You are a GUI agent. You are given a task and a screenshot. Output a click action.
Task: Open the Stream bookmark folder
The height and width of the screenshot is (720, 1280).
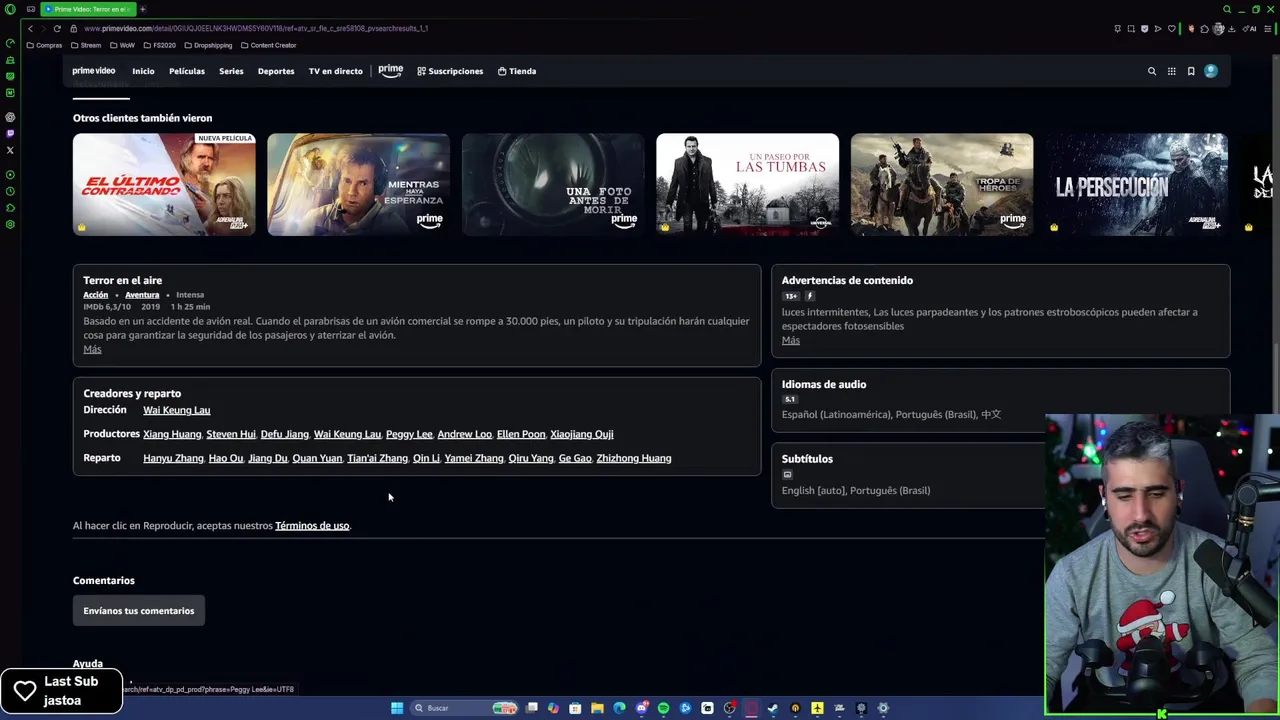pos(87,45)
